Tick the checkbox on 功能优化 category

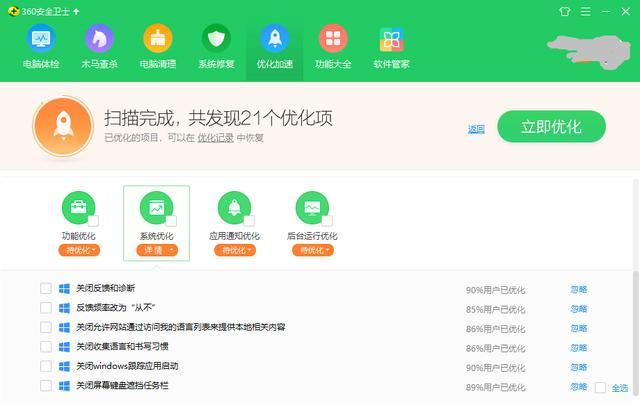pyautogui.click(x=93, y=221)
